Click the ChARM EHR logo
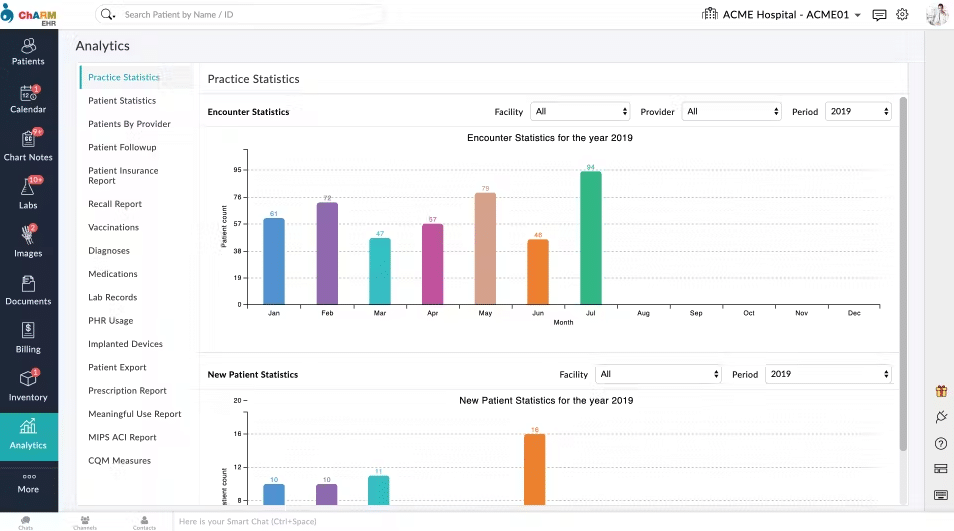The width and height of the screenshot is (954, 531). point(29,15)
